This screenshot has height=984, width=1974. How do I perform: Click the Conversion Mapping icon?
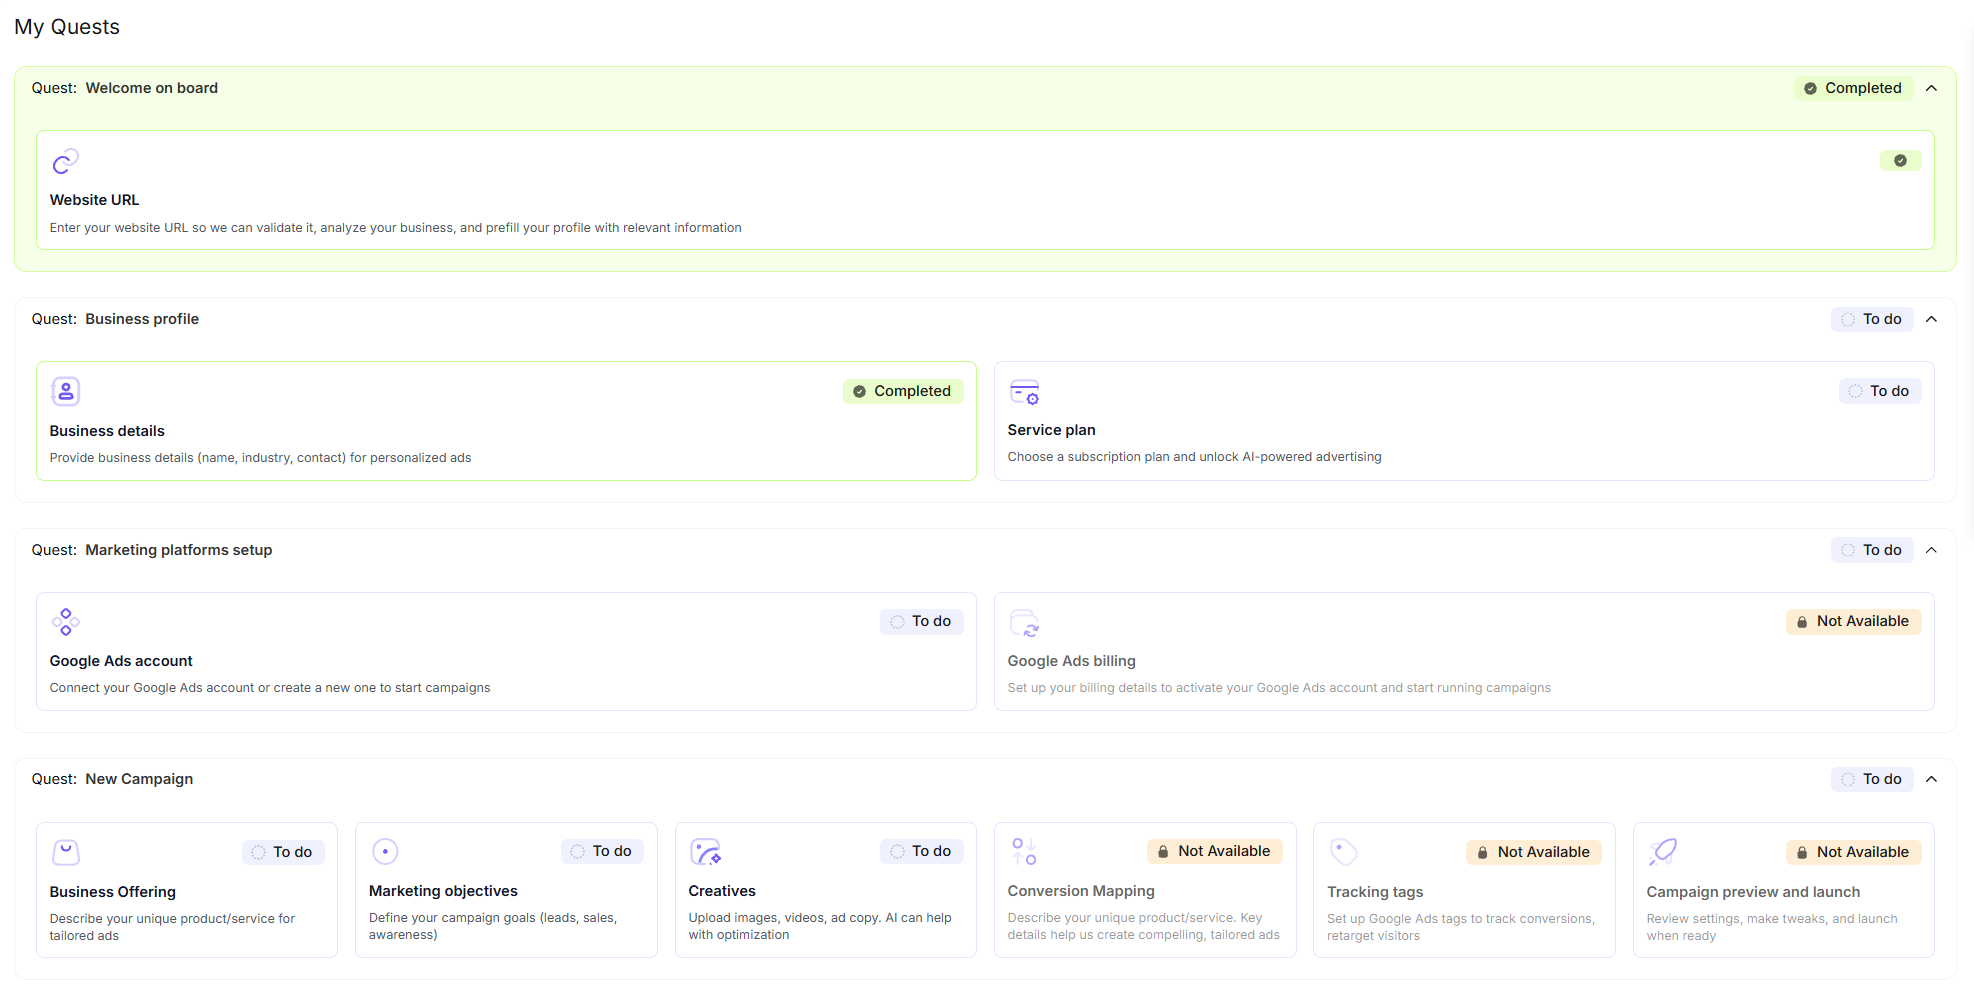1024,852
